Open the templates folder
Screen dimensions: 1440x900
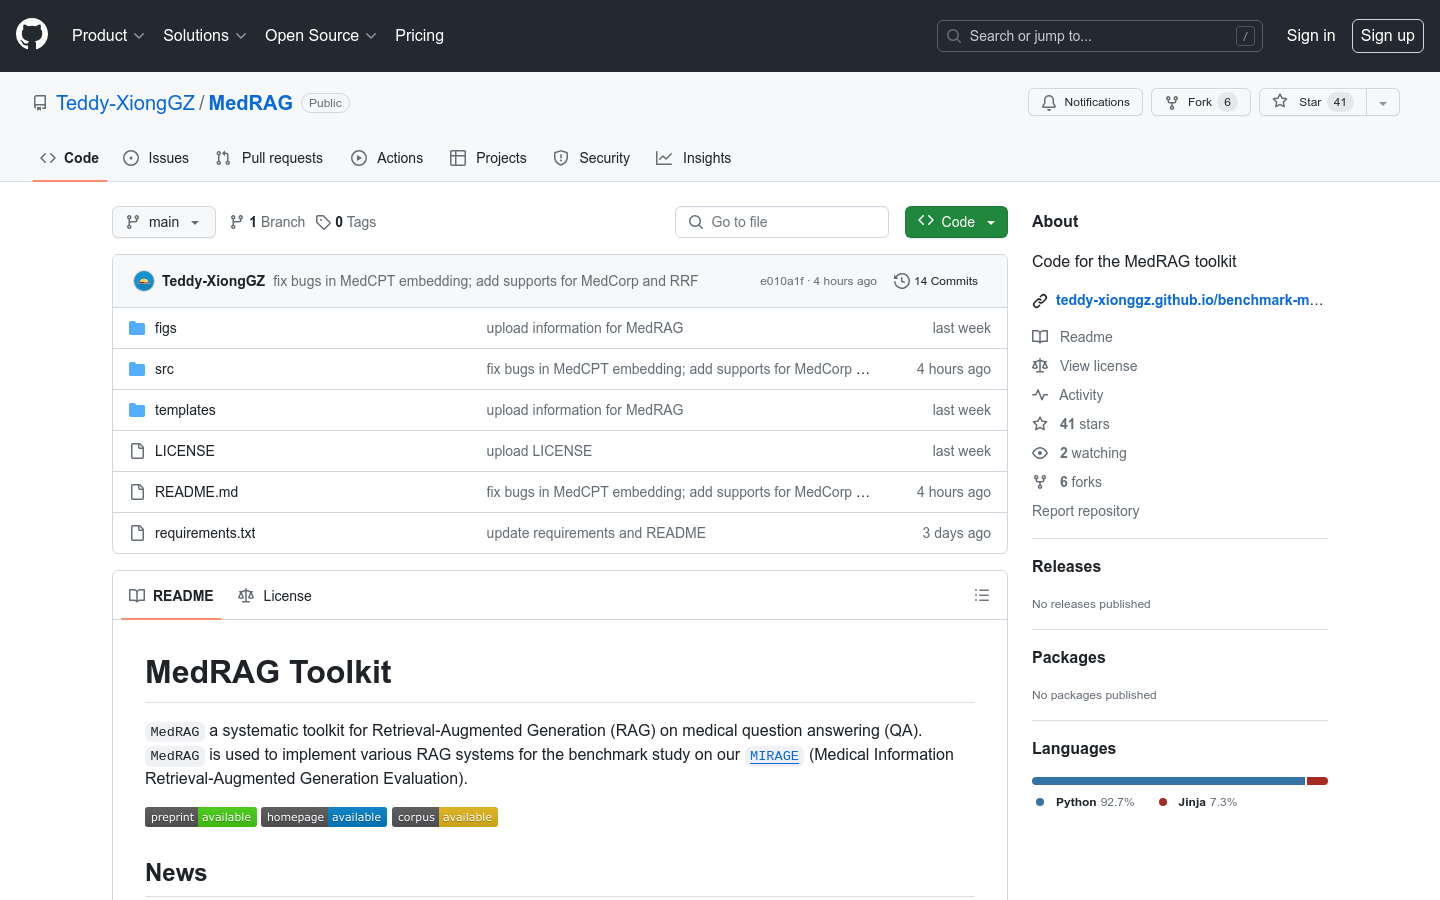coord(185,410)
